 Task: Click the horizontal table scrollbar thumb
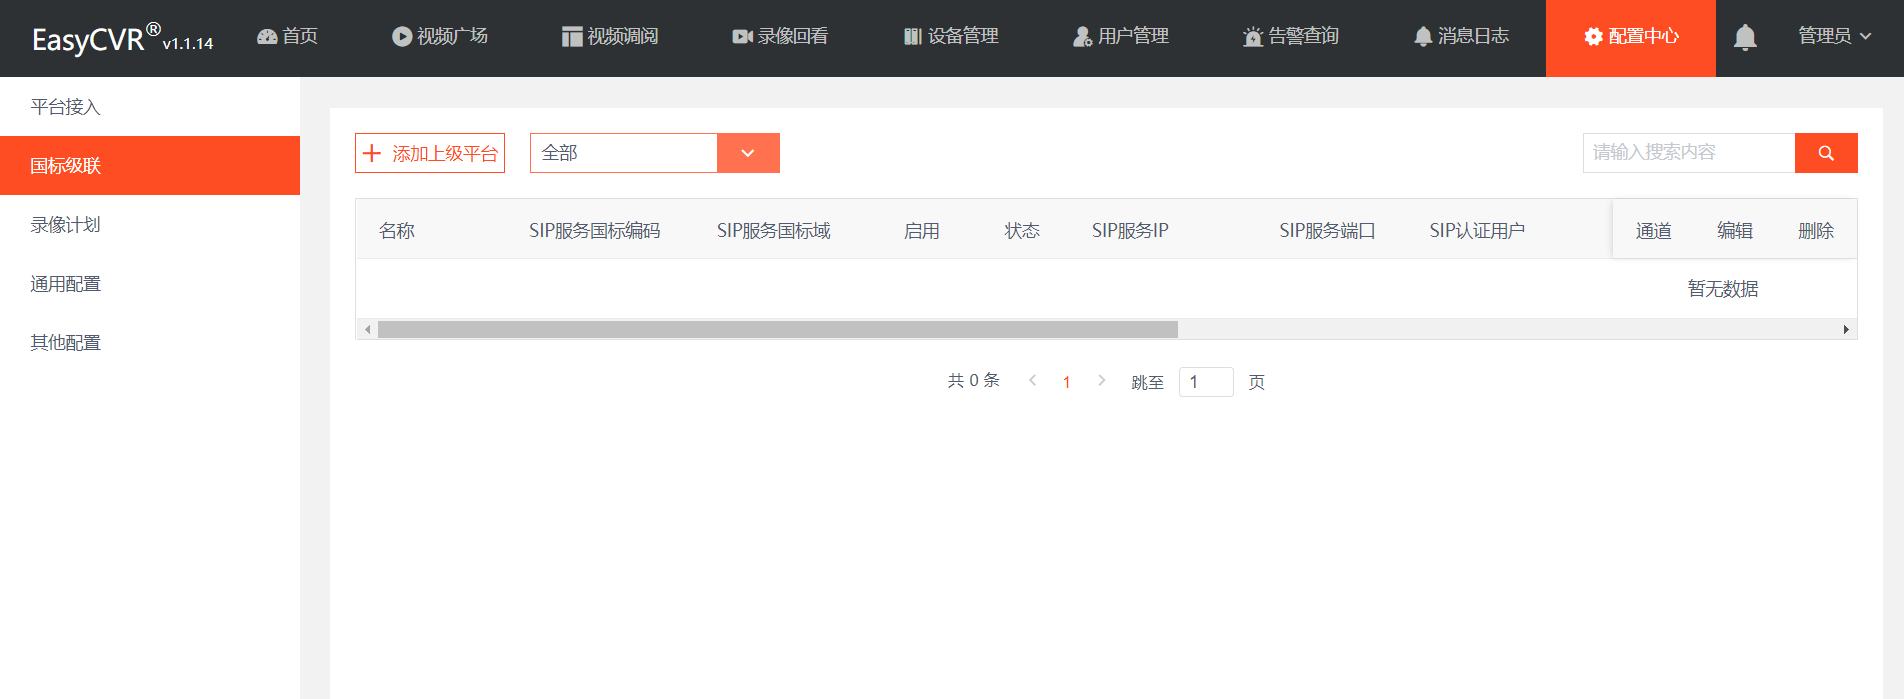pyautogui.click(x=777, y=330)
